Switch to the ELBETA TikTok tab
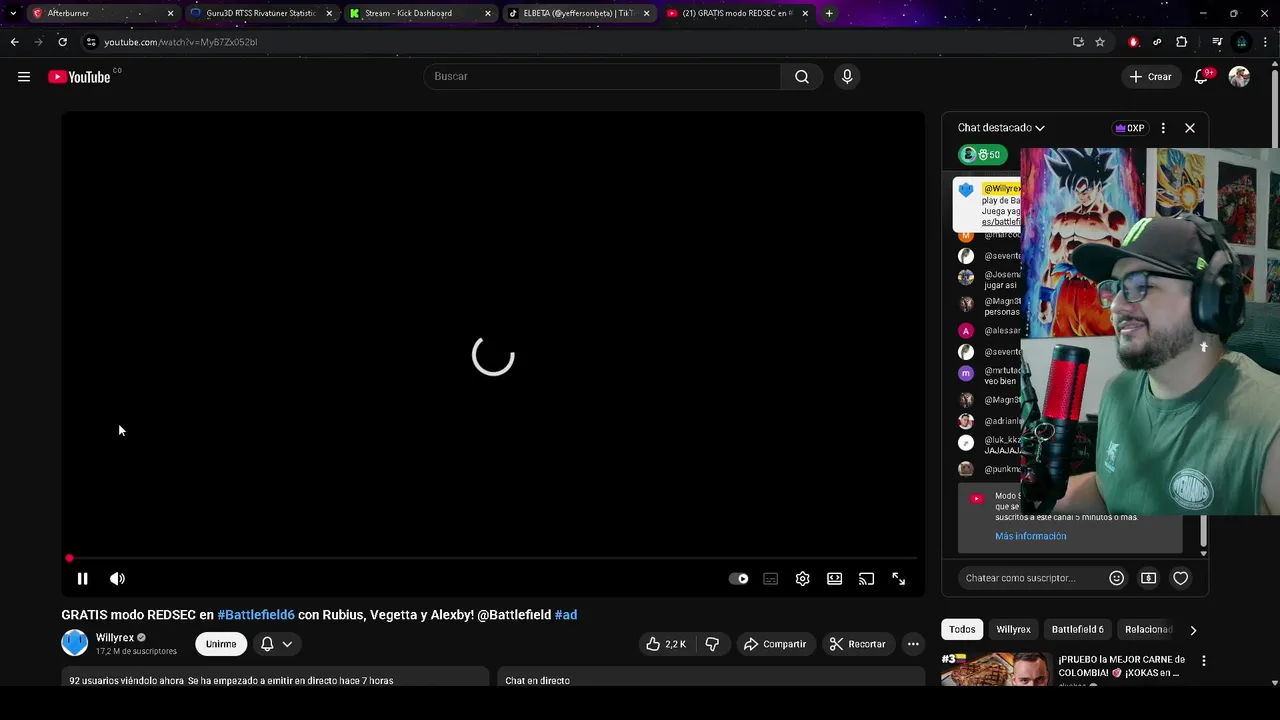 (579, 13)
